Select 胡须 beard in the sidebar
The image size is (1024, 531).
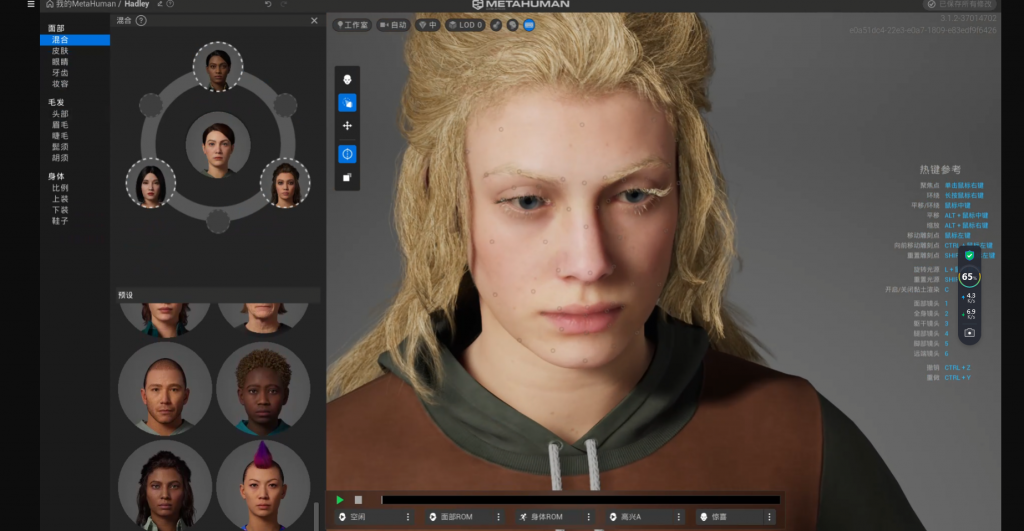pyautogui.click(x=60, y=158)
